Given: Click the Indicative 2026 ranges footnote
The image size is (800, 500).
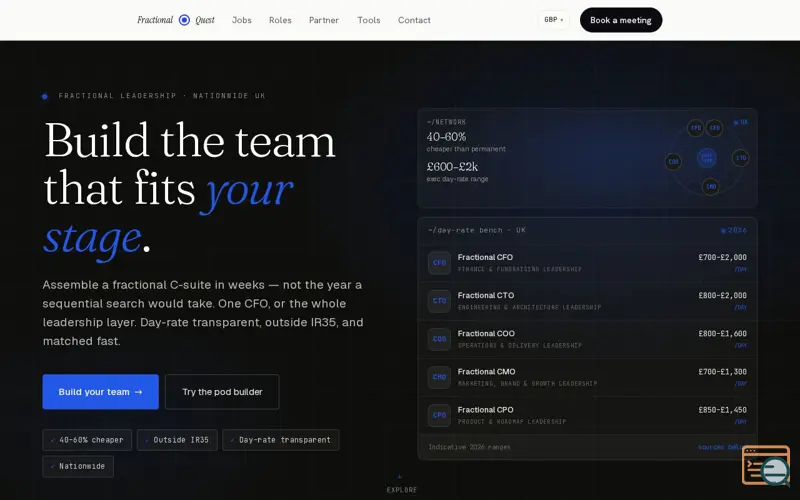Looking at the screenshot, I should click(x=469, y=447).
